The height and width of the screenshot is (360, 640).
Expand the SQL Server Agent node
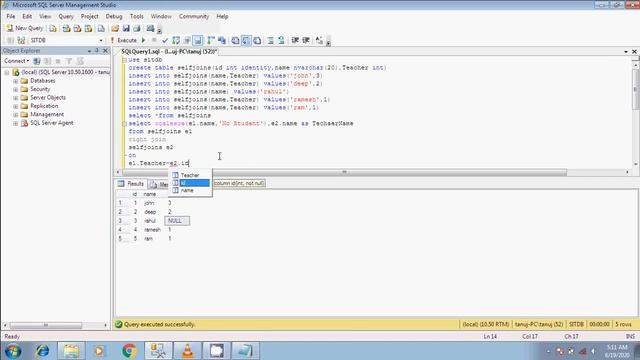pos(16,123)
